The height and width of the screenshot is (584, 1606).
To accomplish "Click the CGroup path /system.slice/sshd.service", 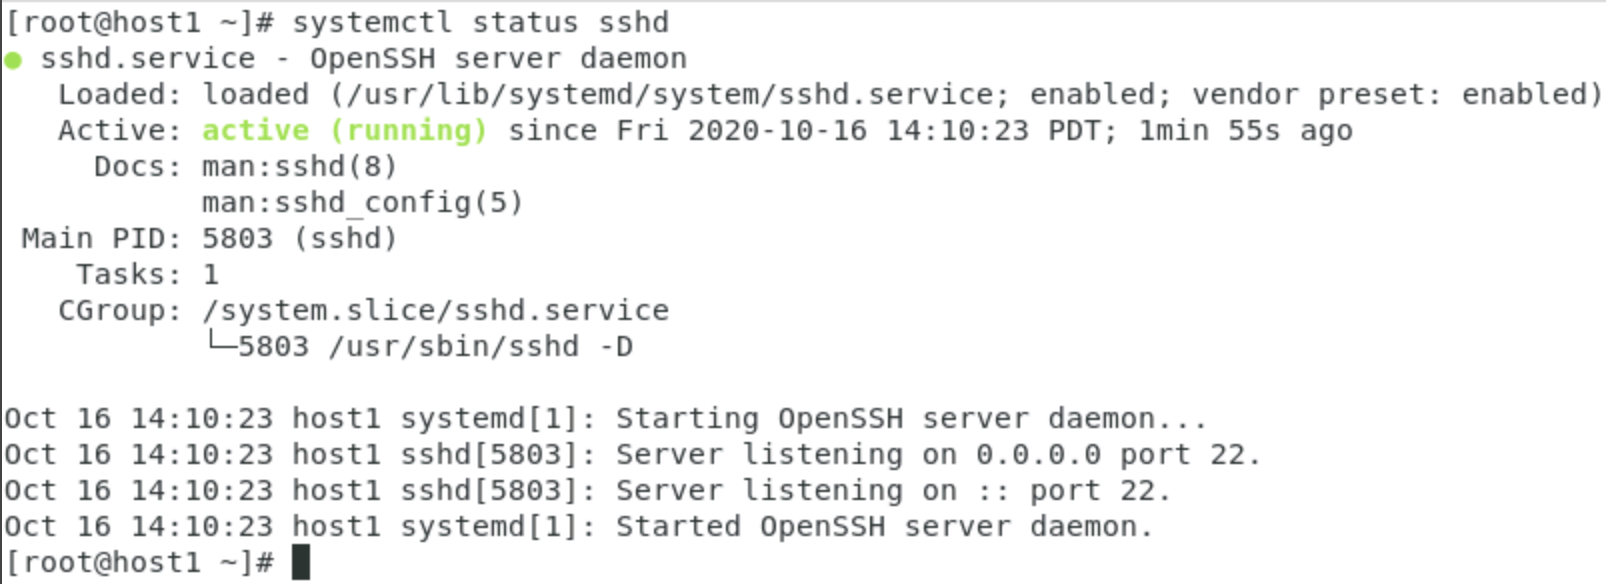I will pos(435,311).
